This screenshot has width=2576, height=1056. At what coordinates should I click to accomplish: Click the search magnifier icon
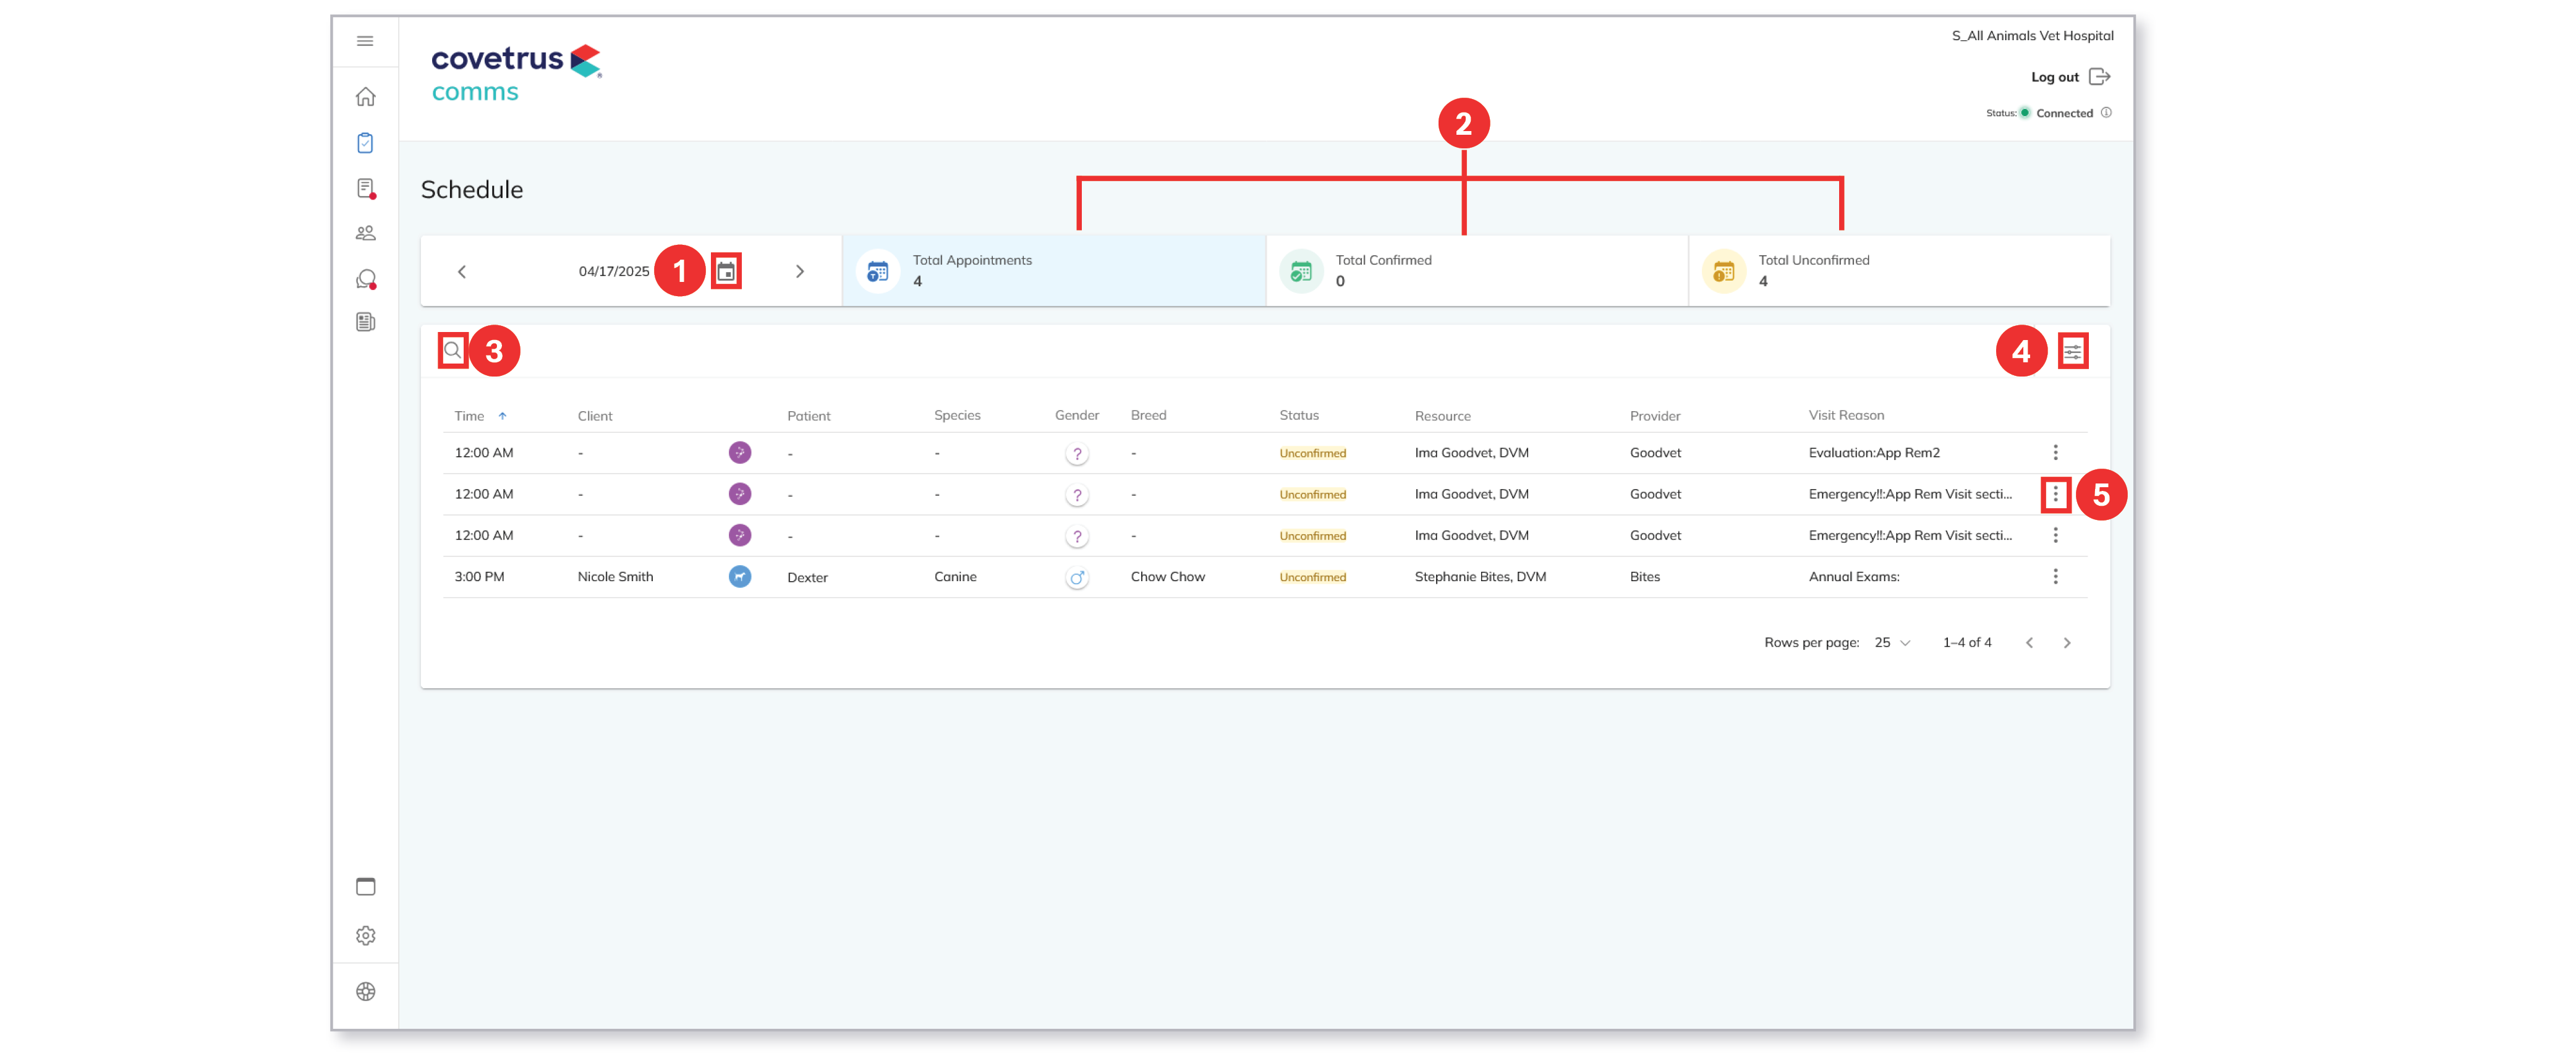point(453,351)
